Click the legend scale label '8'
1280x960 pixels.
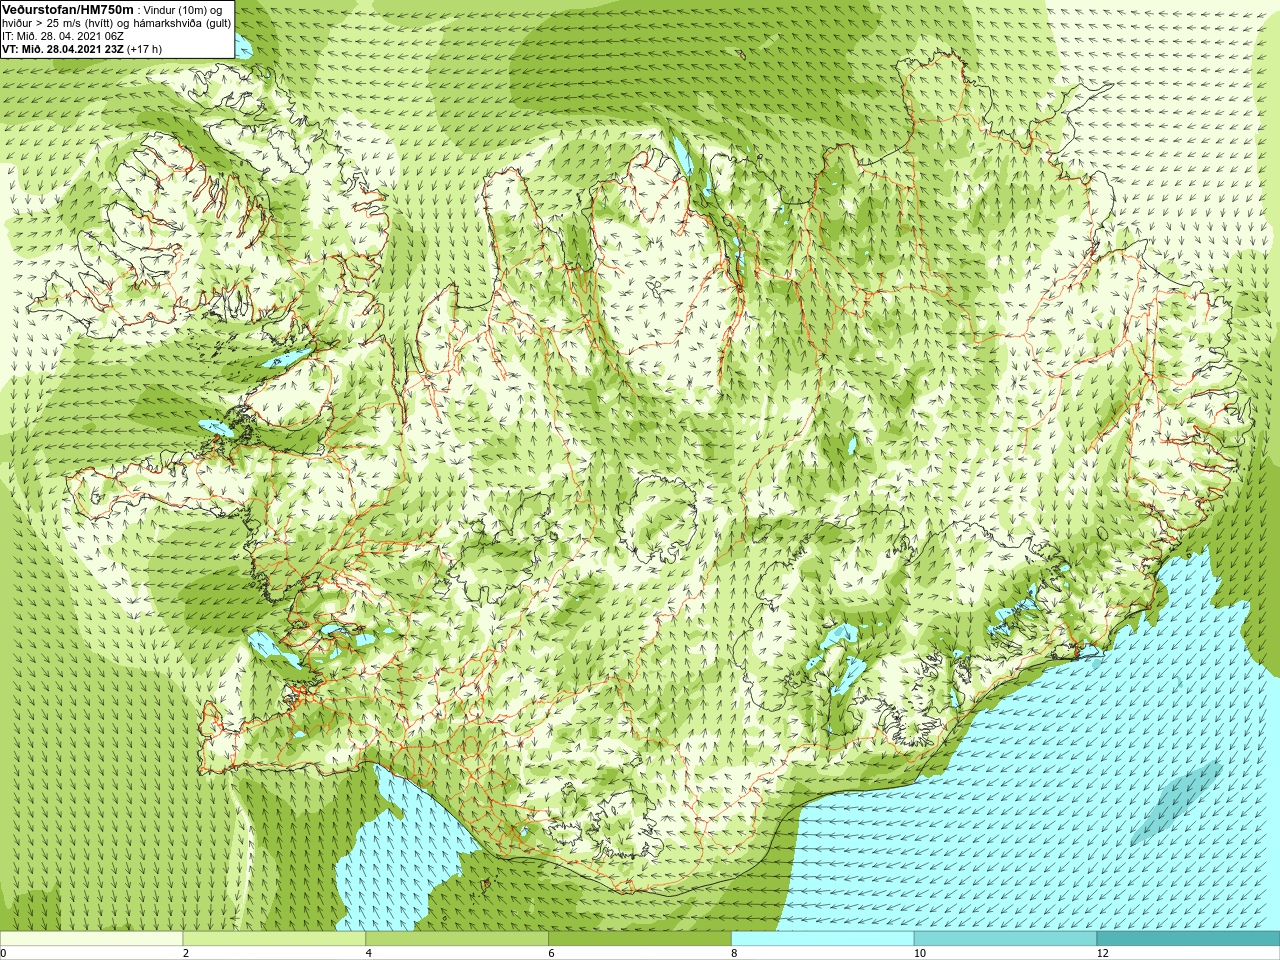pos(734,953)
